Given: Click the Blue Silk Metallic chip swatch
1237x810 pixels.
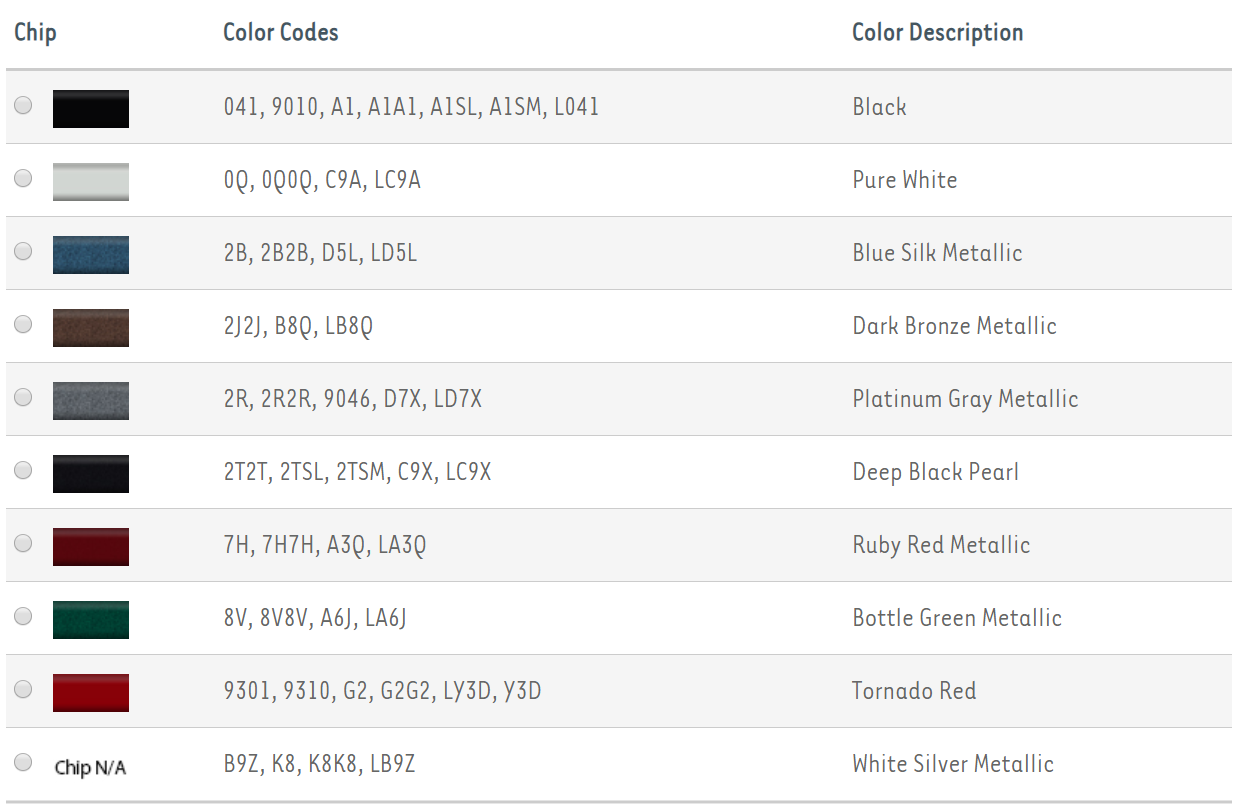Looking at the screenshot, I should point(91,254).
